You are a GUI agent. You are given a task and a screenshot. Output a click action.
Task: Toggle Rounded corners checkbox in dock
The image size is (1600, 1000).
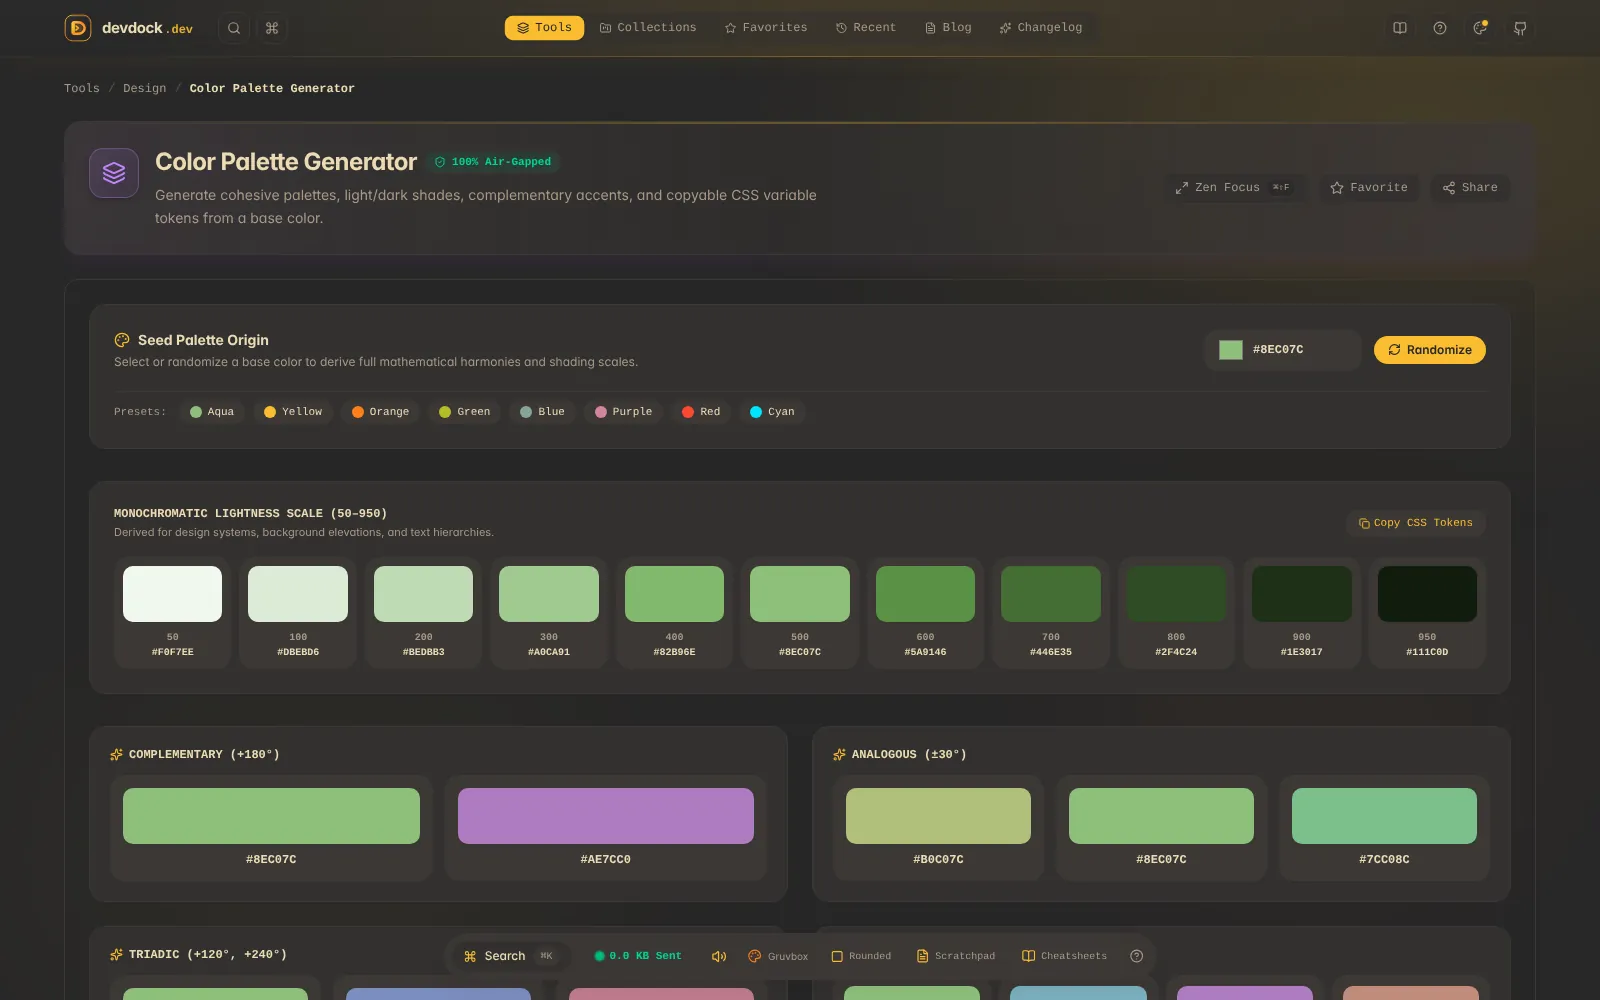[861, 956]
